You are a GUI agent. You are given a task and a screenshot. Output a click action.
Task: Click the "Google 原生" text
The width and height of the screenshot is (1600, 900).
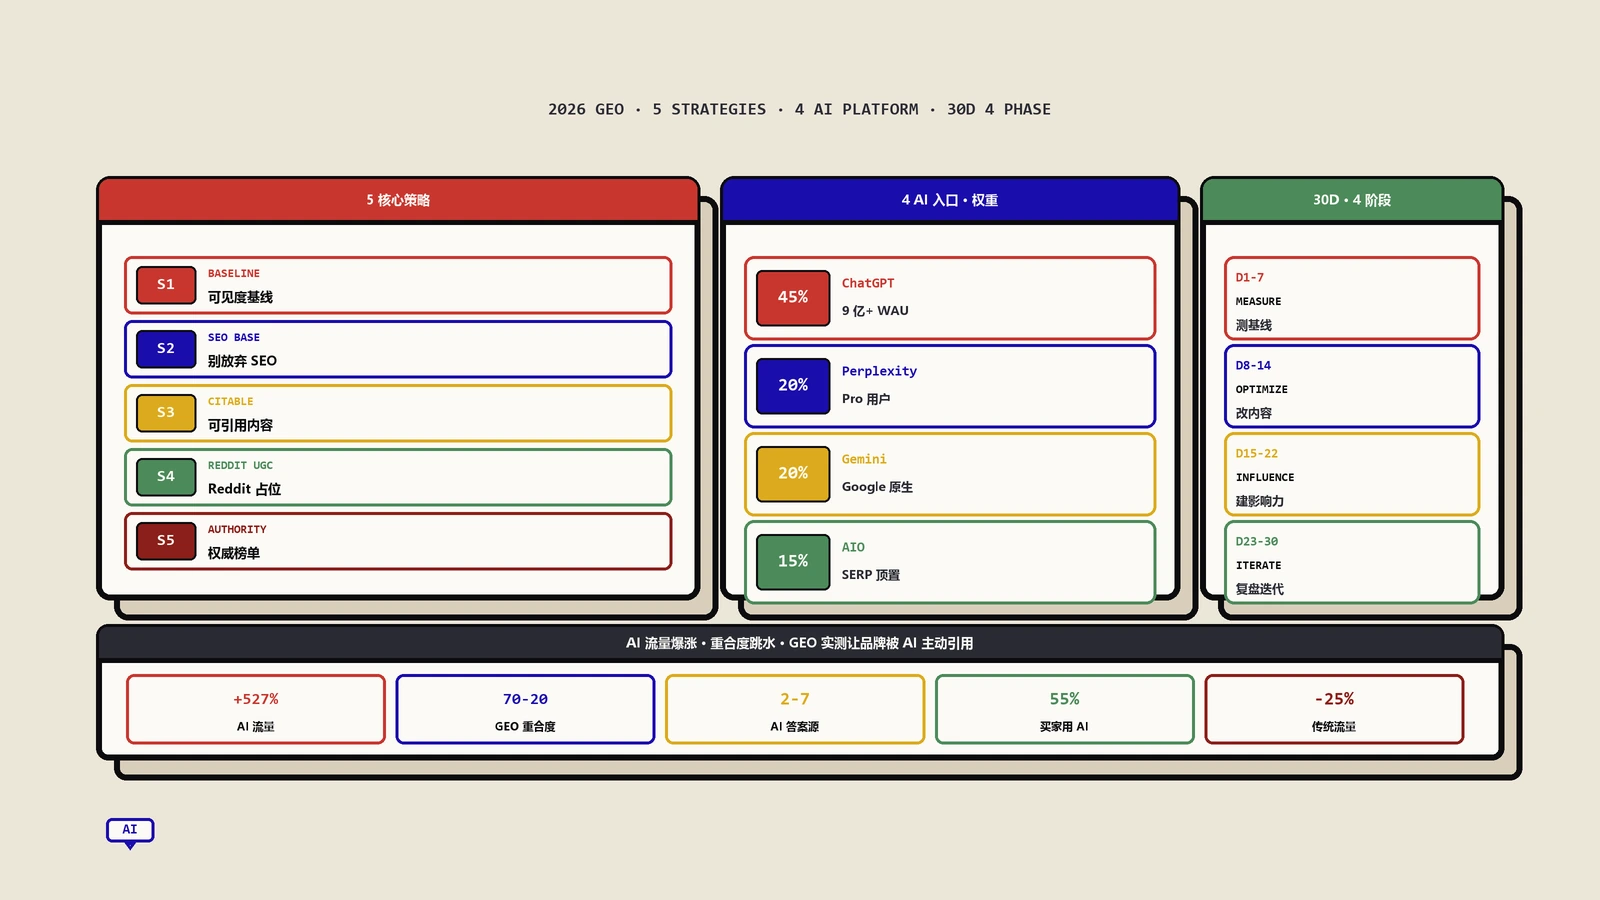pos(877,487)
